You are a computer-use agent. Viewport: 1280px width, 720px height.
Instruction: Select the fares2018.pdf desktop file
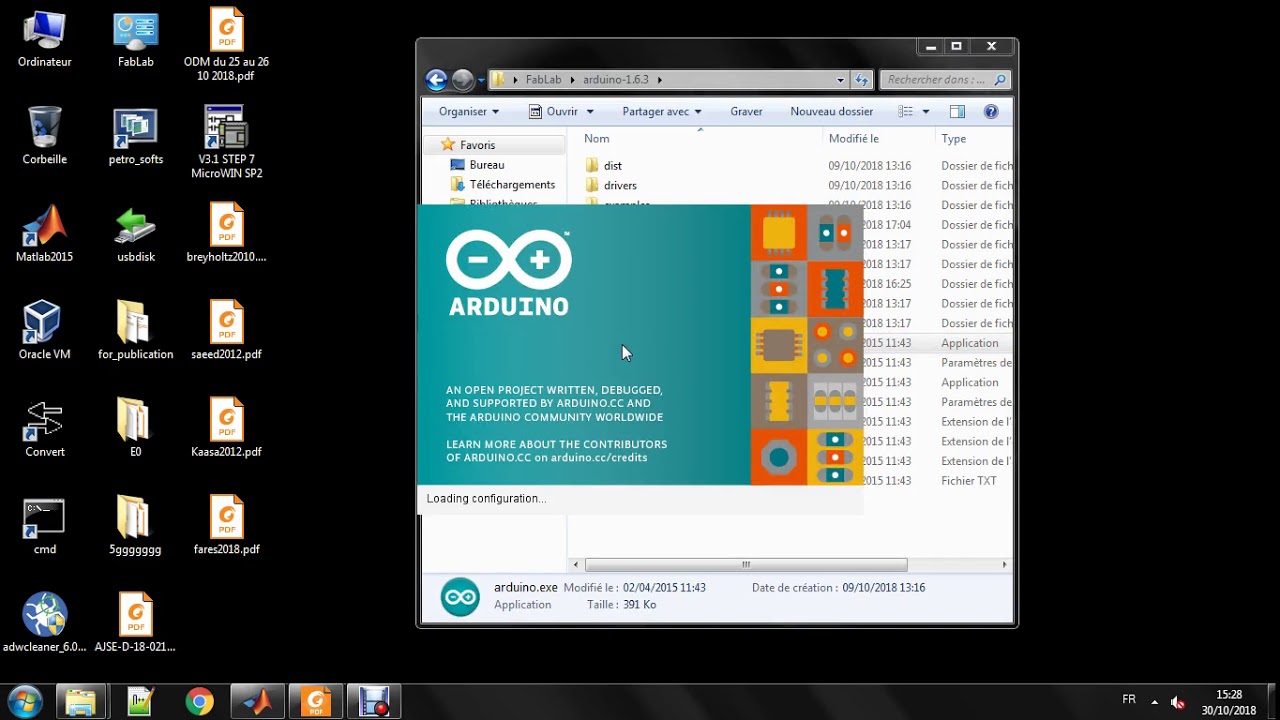(226, 526)
